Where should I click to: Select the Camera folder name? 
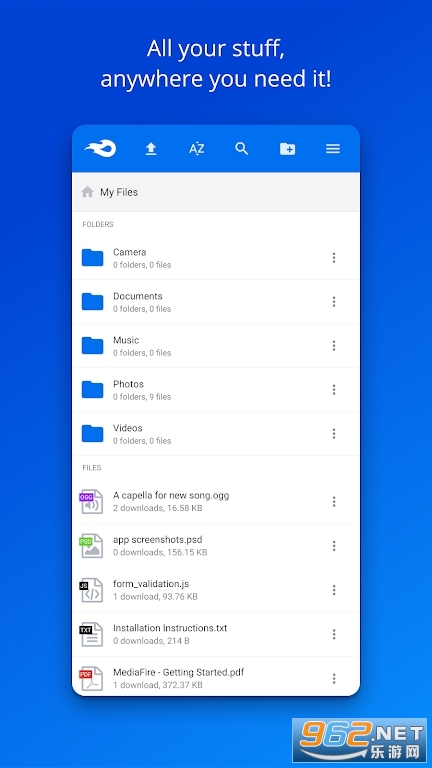pyautogui.click(x=129, y=252)
